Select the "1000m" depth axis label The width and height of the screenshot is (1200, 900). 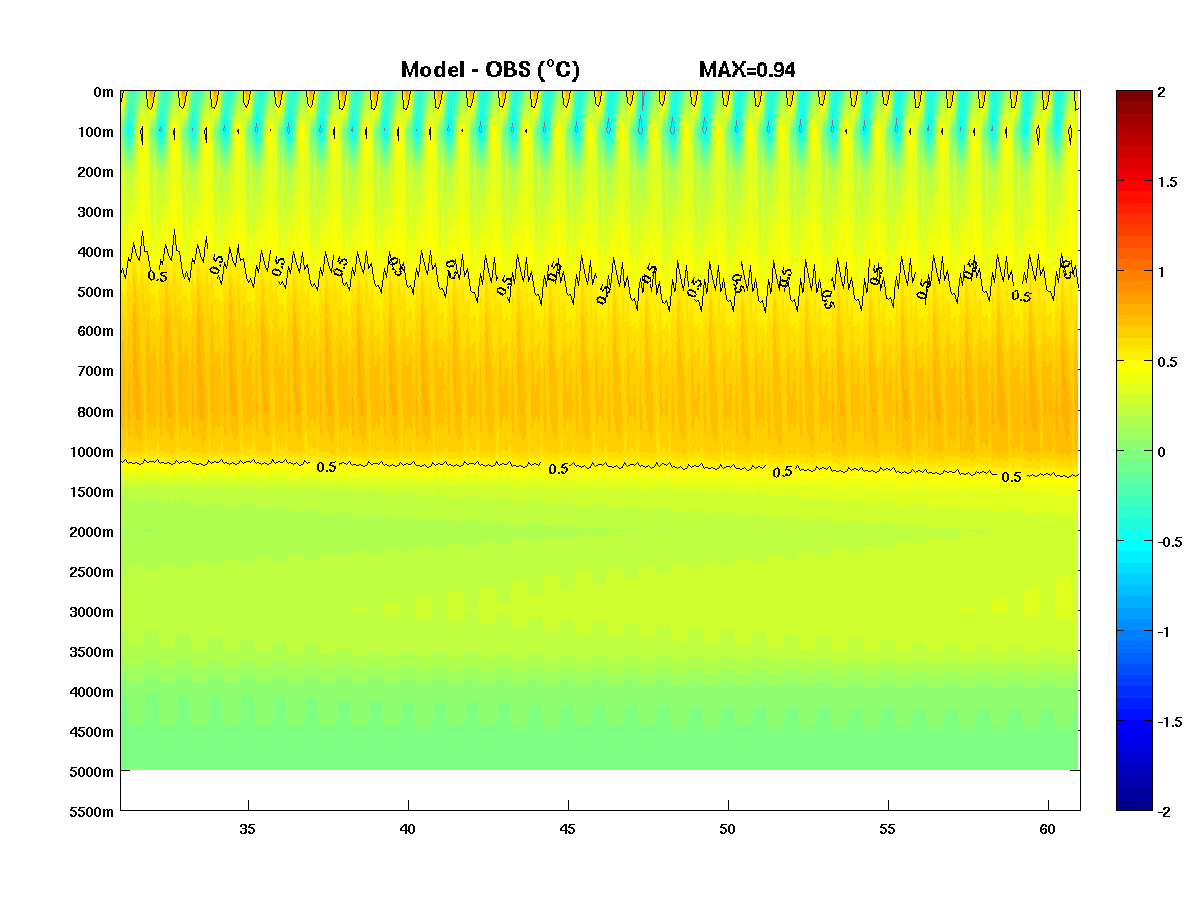point(93,452)
